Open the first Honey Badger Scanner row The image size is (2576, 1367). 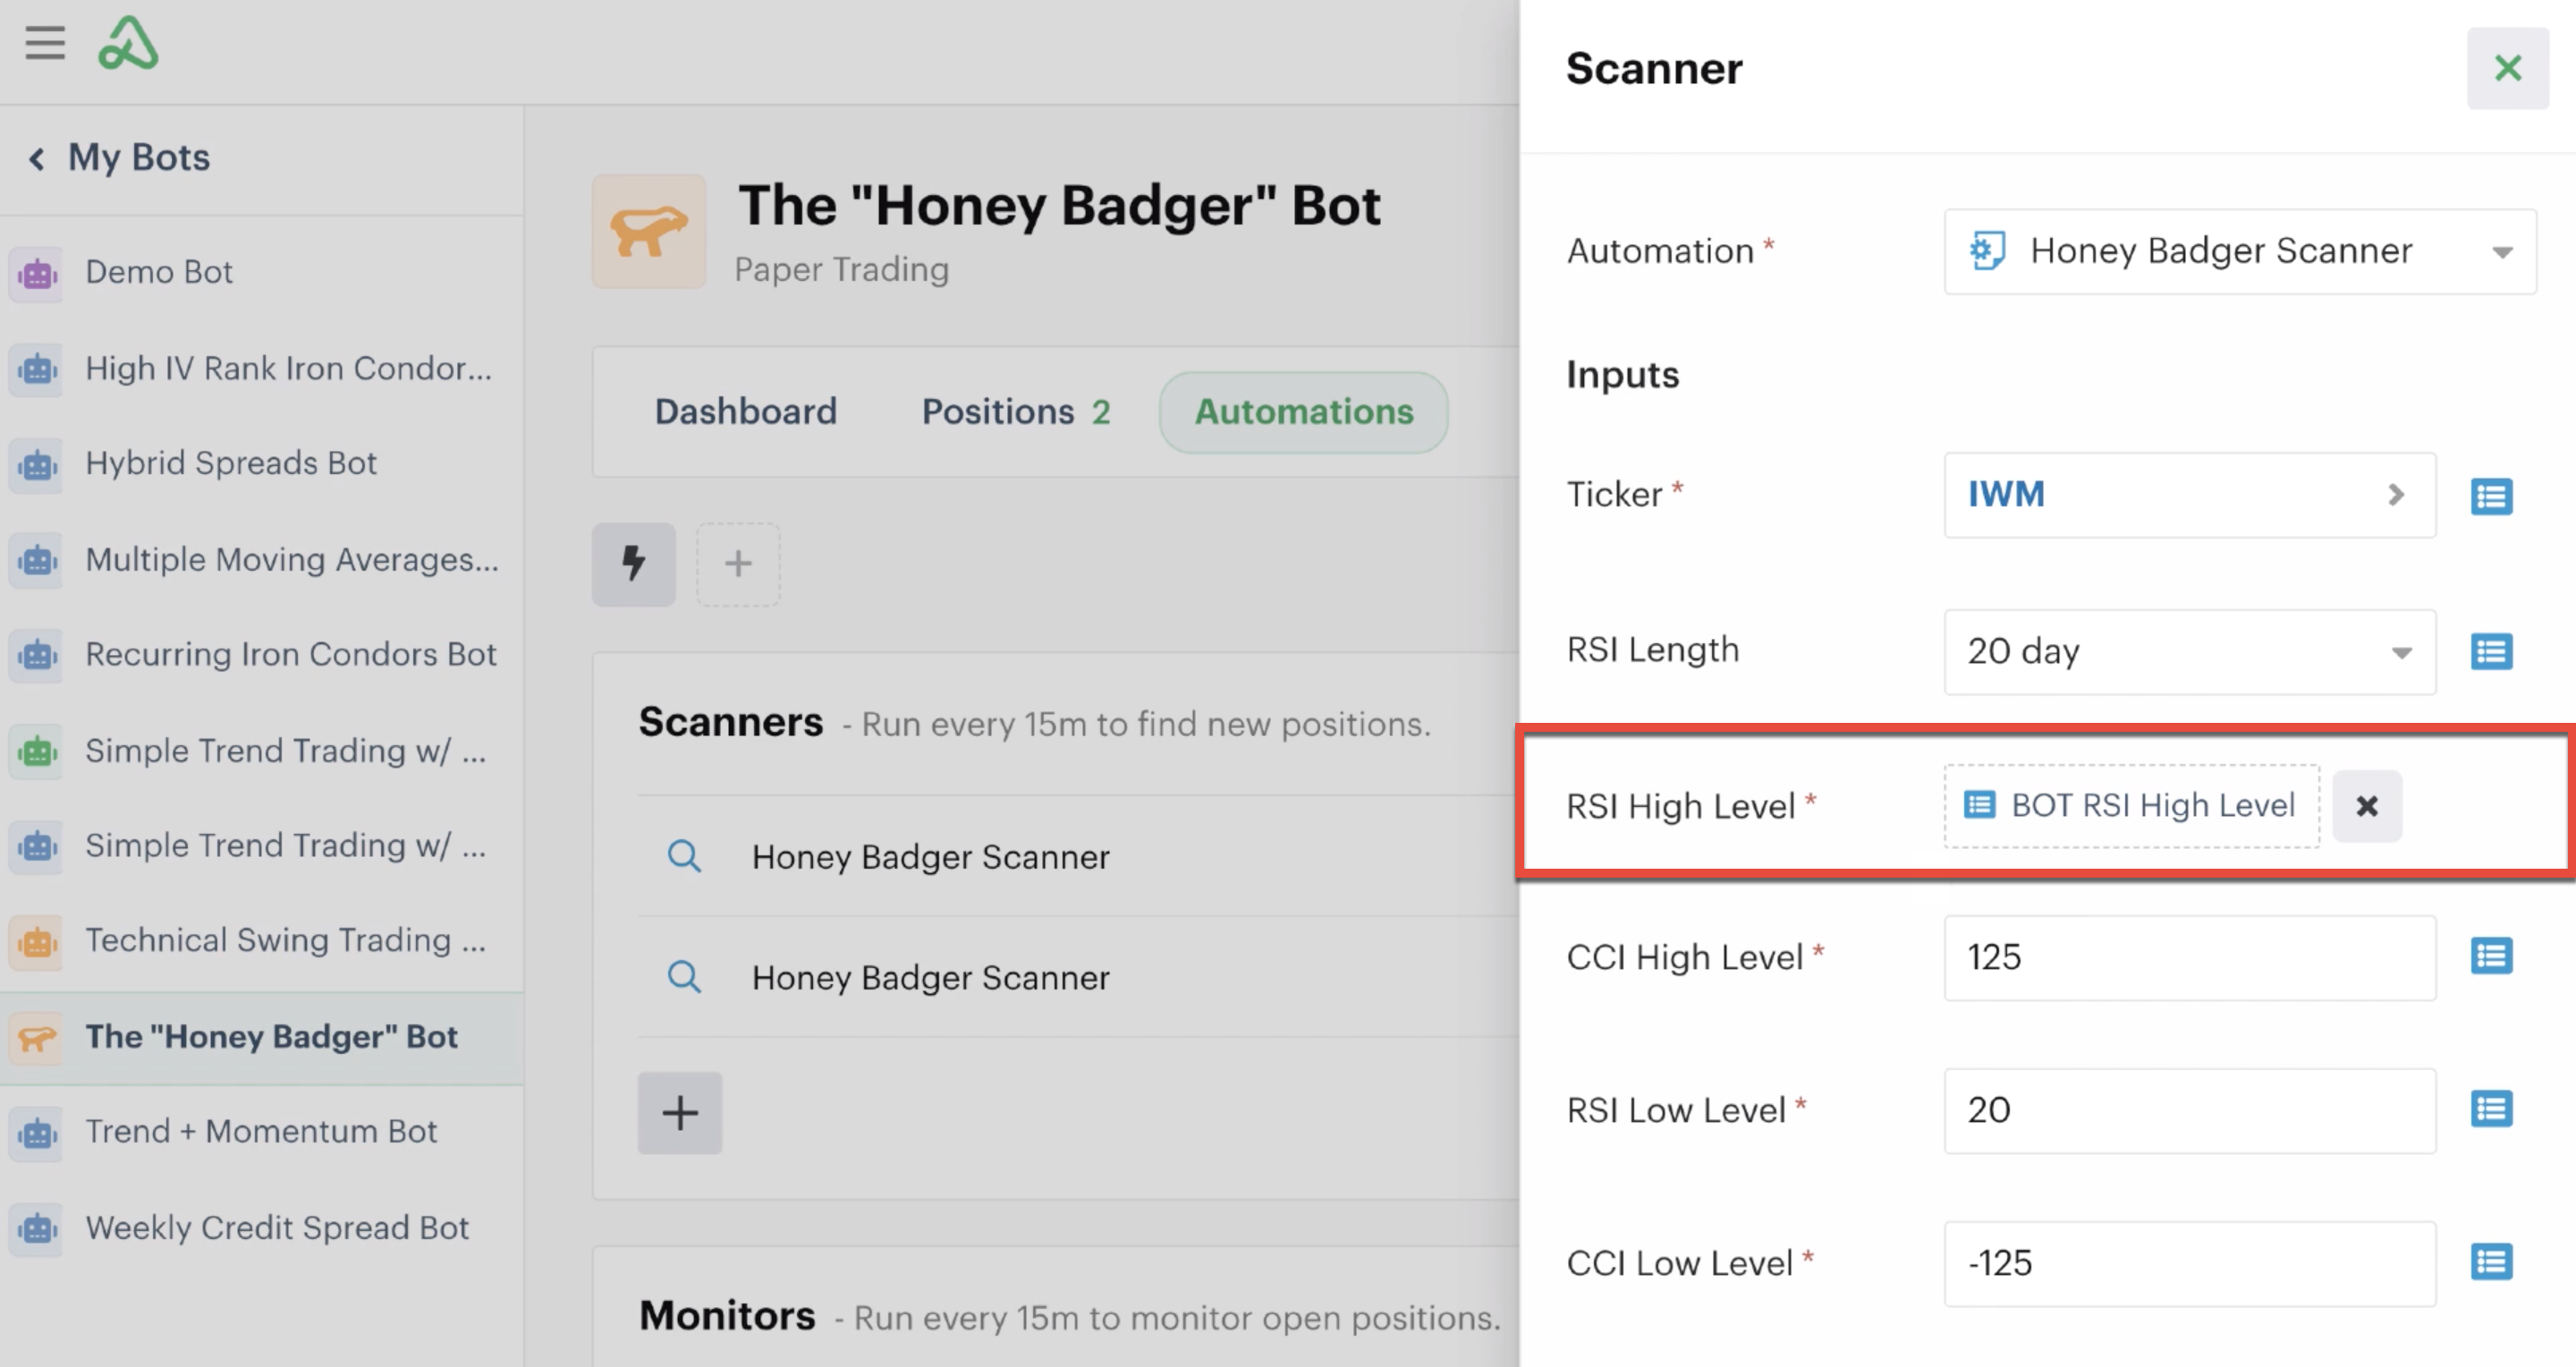click(x=1078, y=857)
